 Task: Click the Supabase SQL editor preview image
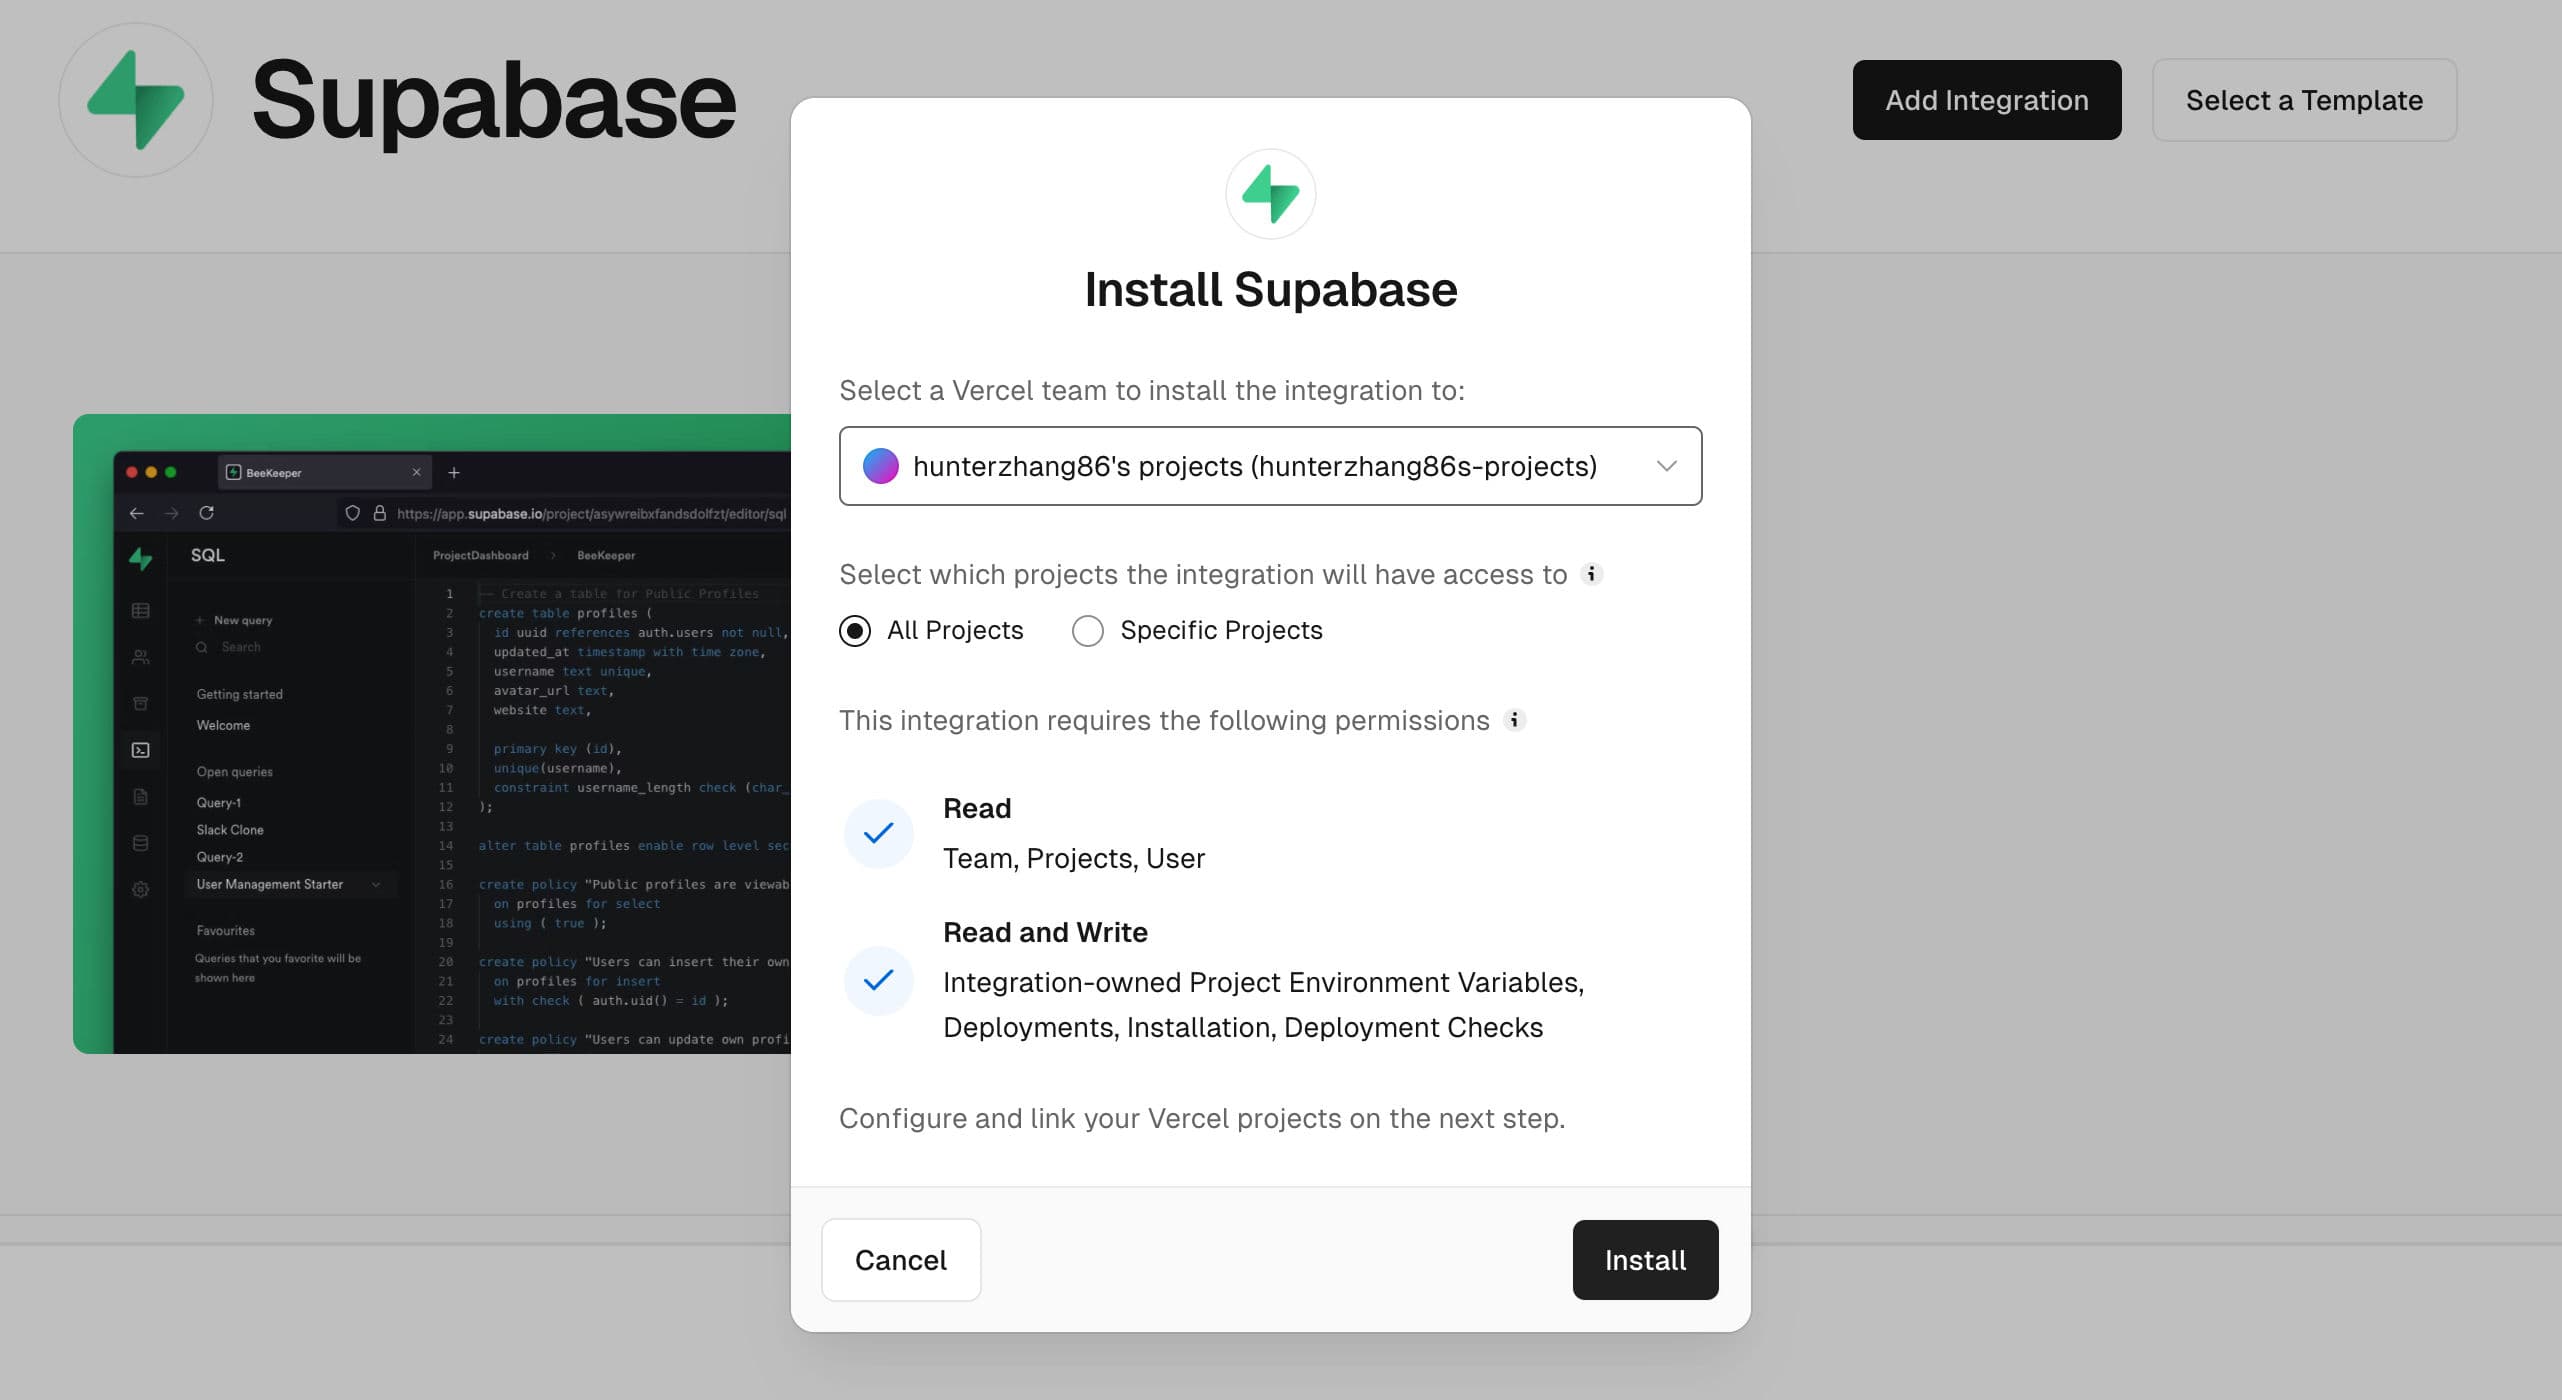[432, 733]
